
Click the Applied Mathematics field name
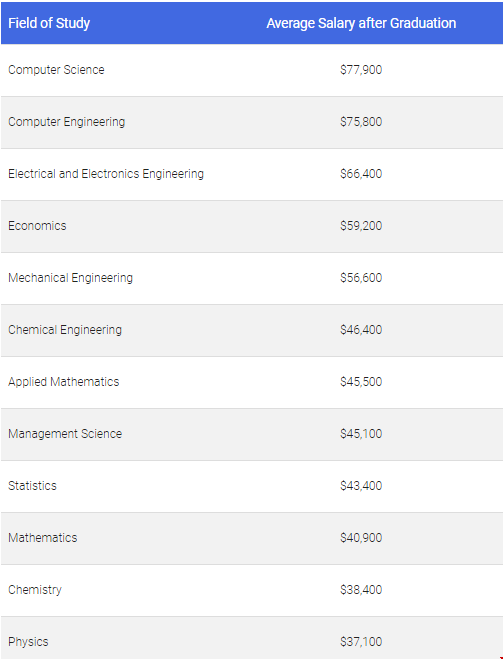[64, 382]
